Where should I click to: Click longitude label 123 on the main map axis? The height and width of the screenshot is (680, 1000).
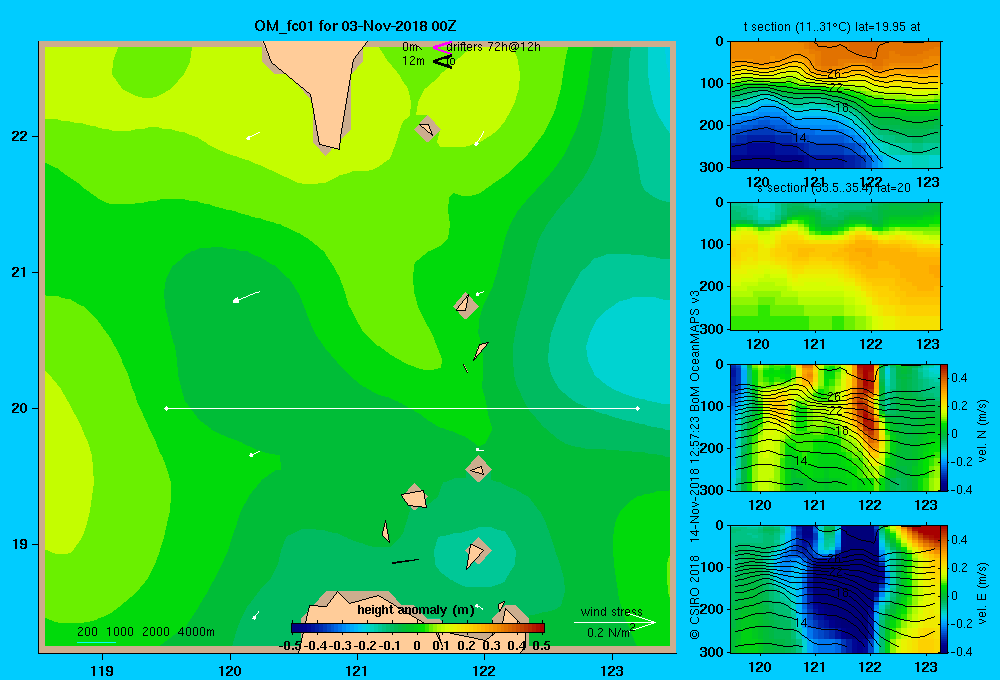click(x=612, y=670)
